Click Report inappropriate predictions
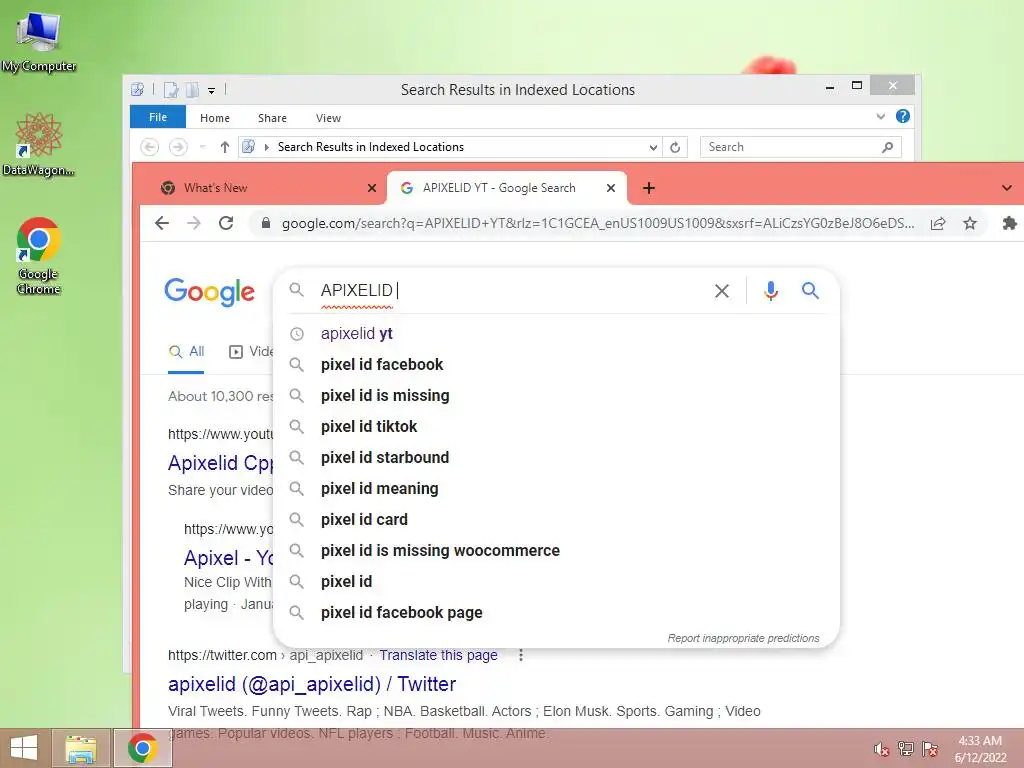1024x768 pixels. [x=743, y=638]
